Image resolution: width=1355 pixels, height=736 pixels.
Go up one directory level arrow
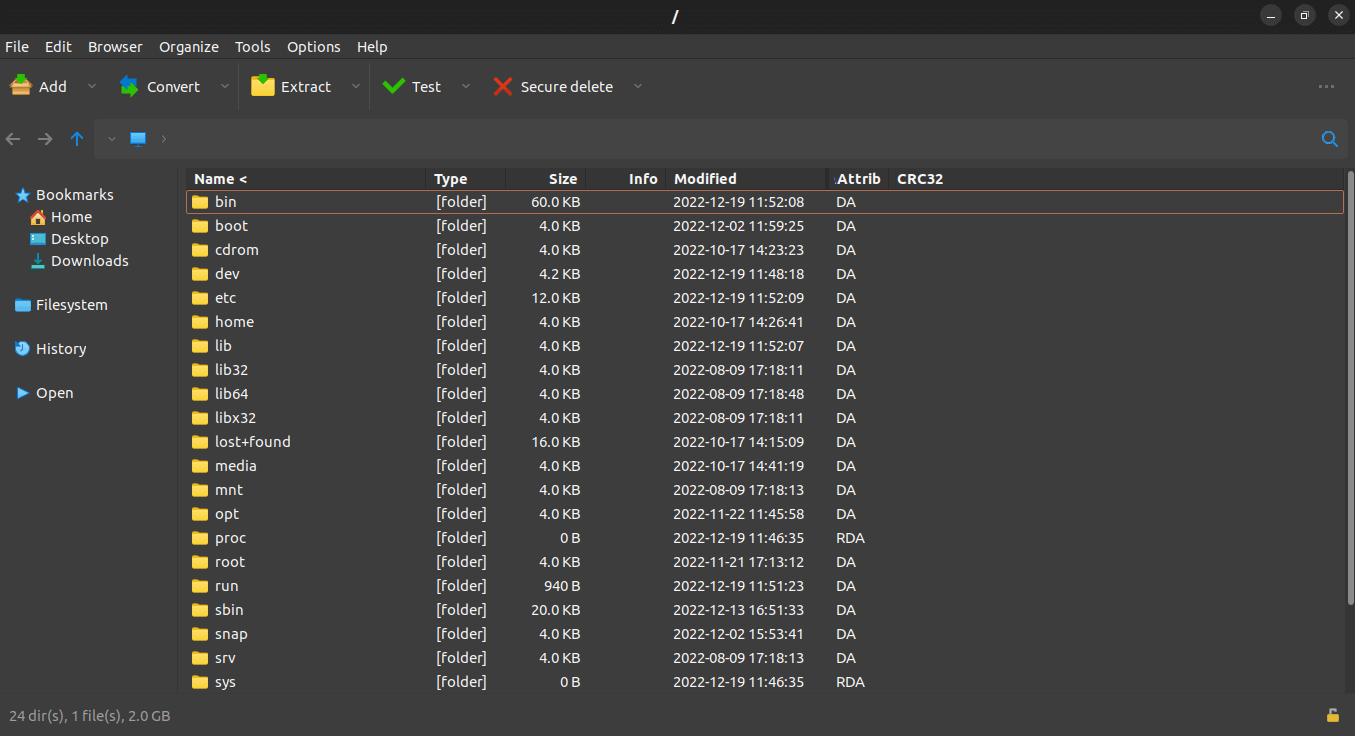coord(77,139)
